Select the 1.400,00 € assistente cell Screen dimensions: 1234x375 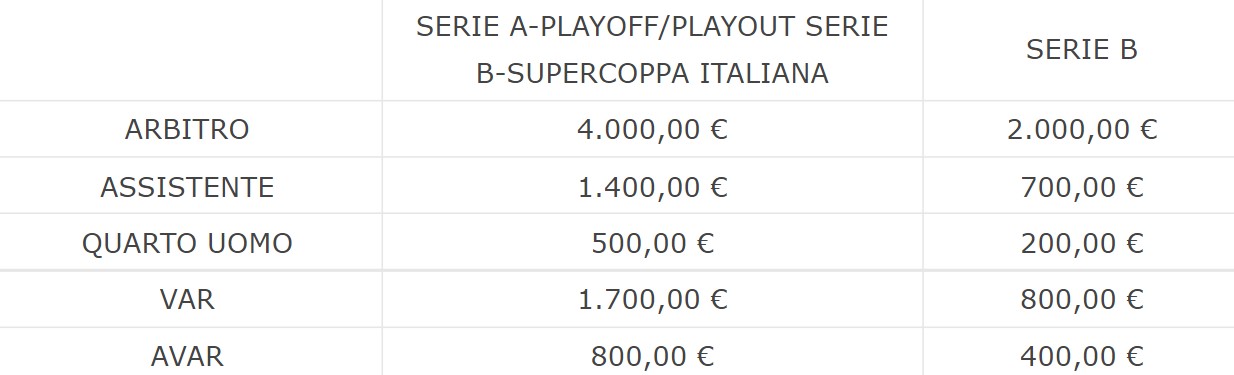[652, 187]
